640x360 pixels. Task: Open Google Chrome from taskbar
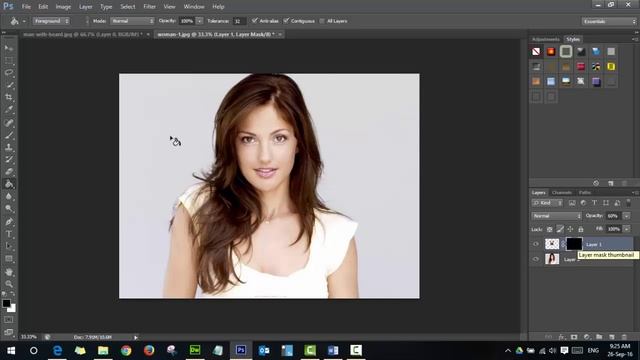[126, 350]
